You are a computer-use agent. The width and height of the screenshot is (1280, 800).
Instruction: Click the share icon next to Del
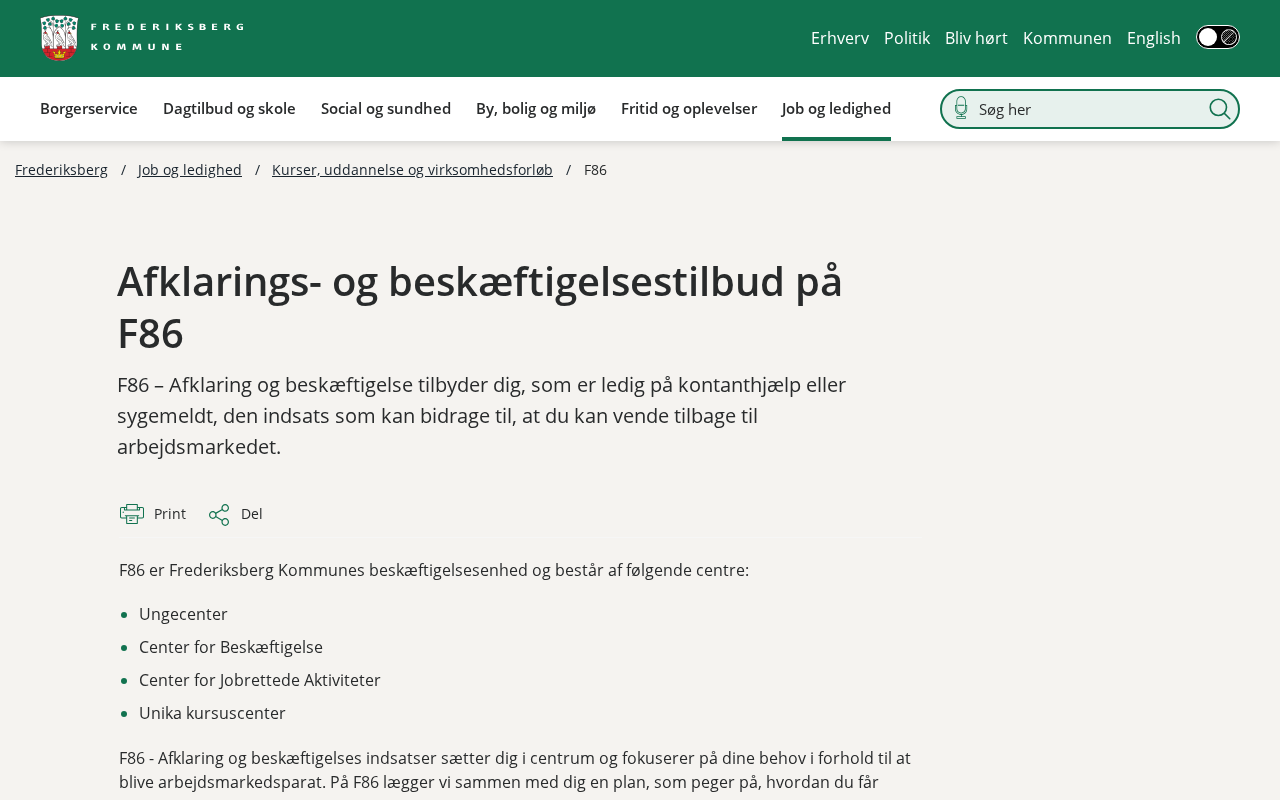click(x=219, y=515)
